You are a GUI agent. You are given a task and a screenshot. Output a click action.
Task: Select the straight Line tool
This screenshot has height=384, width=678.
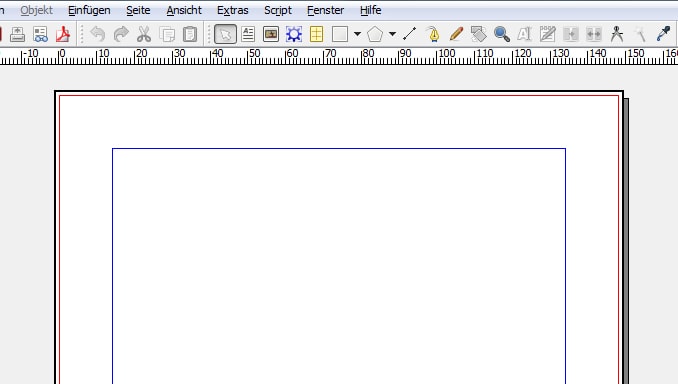(x=409, y=34)
